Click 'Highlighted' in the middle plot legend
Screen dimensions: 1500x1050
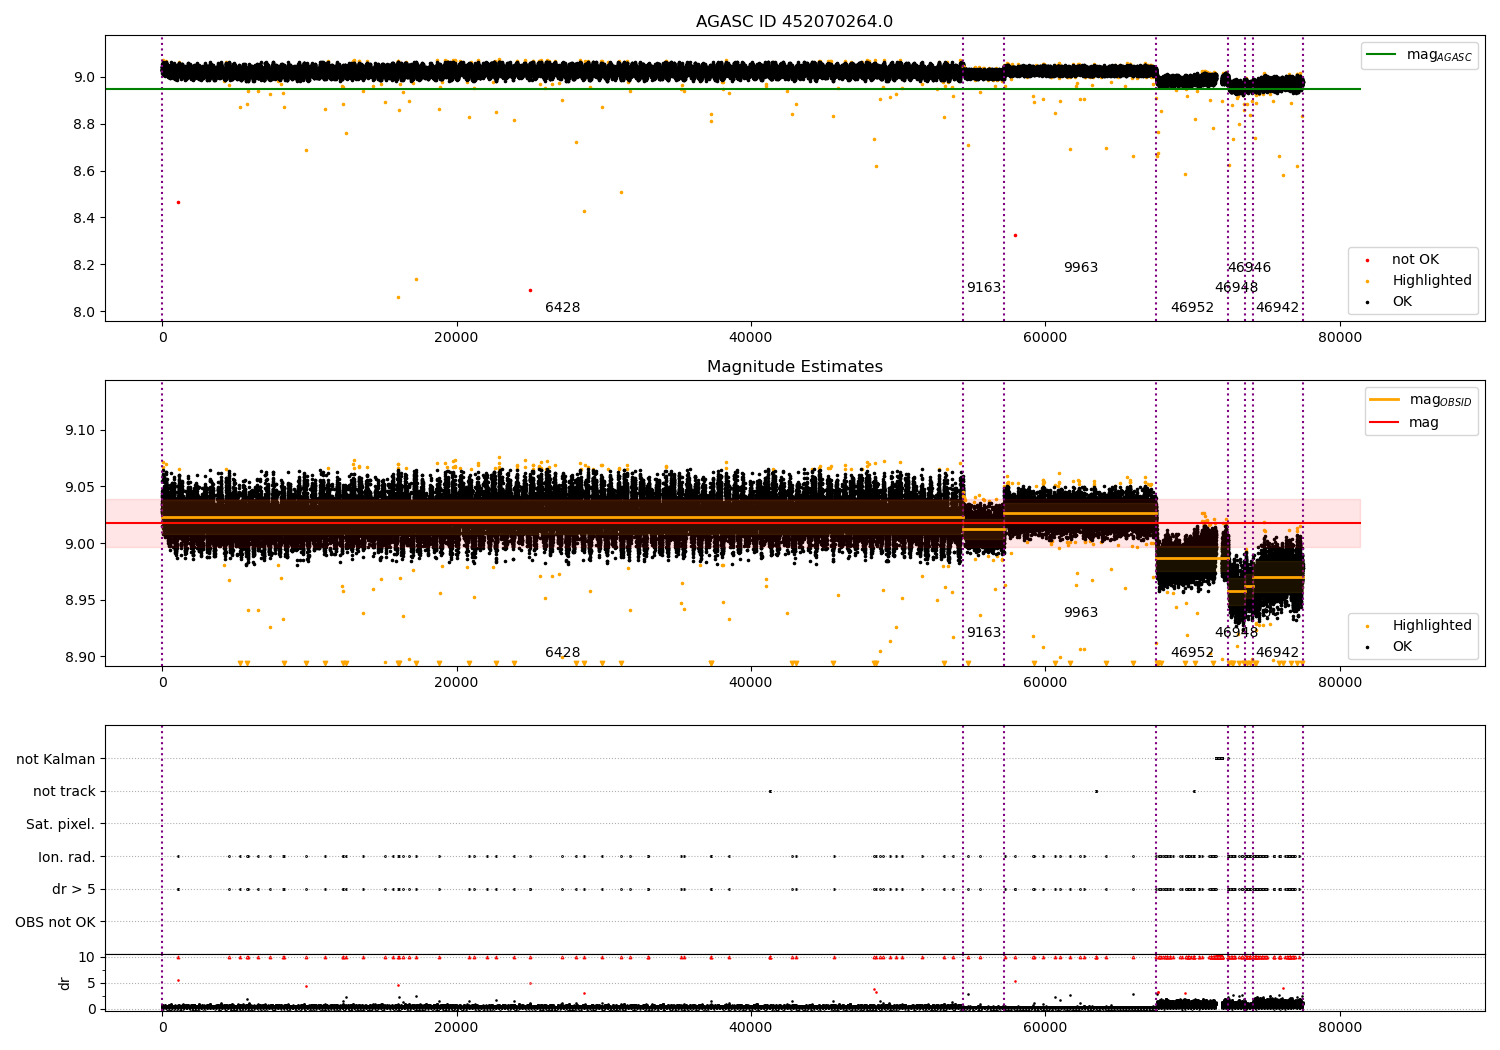(x=1431, y=626)
